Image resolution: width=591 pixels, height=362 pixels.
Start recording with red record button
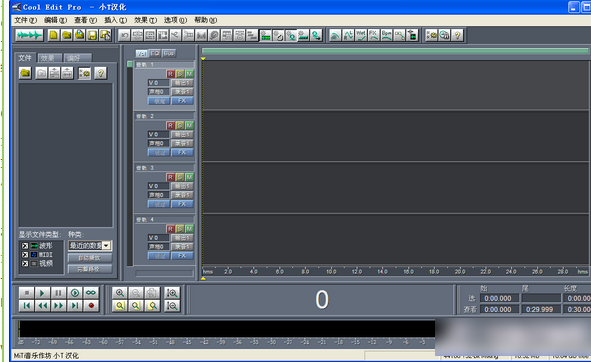[x=91, y=305]
